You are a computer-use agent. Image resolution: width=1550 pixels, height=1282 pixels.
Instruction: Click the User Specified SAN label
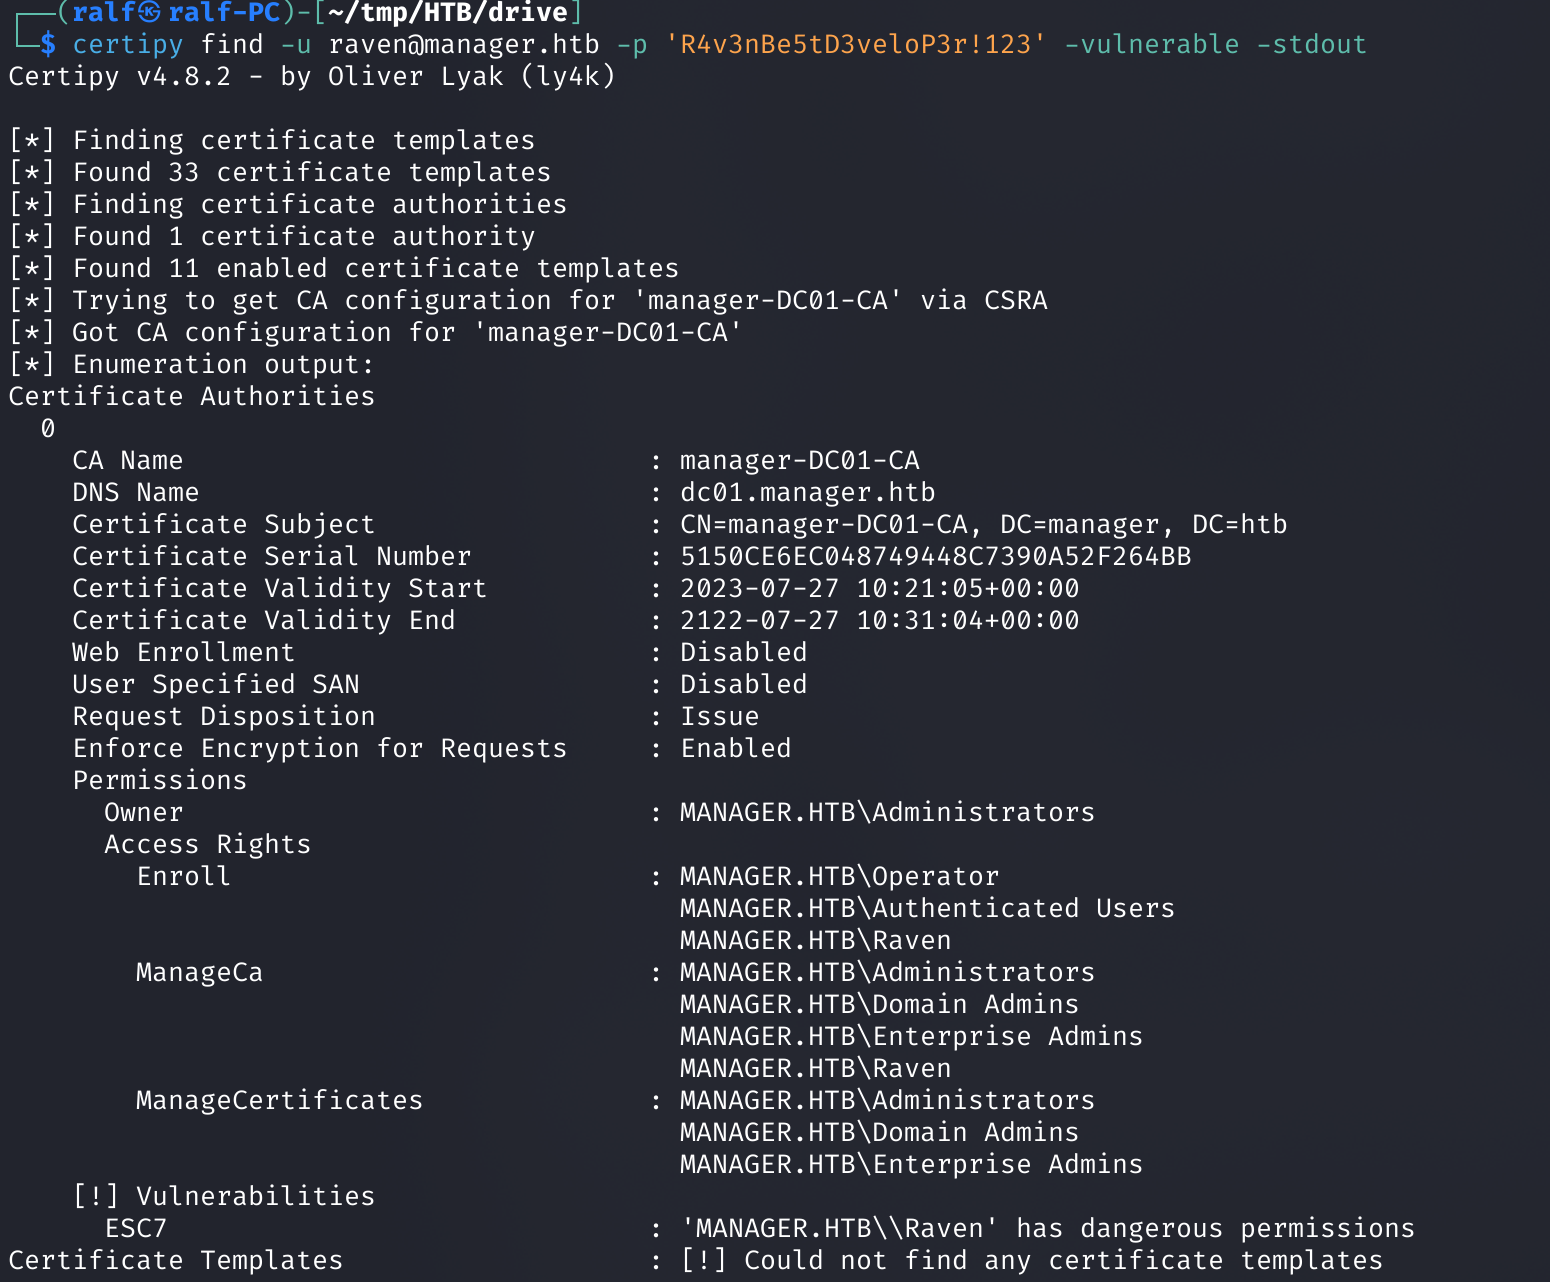216,685
